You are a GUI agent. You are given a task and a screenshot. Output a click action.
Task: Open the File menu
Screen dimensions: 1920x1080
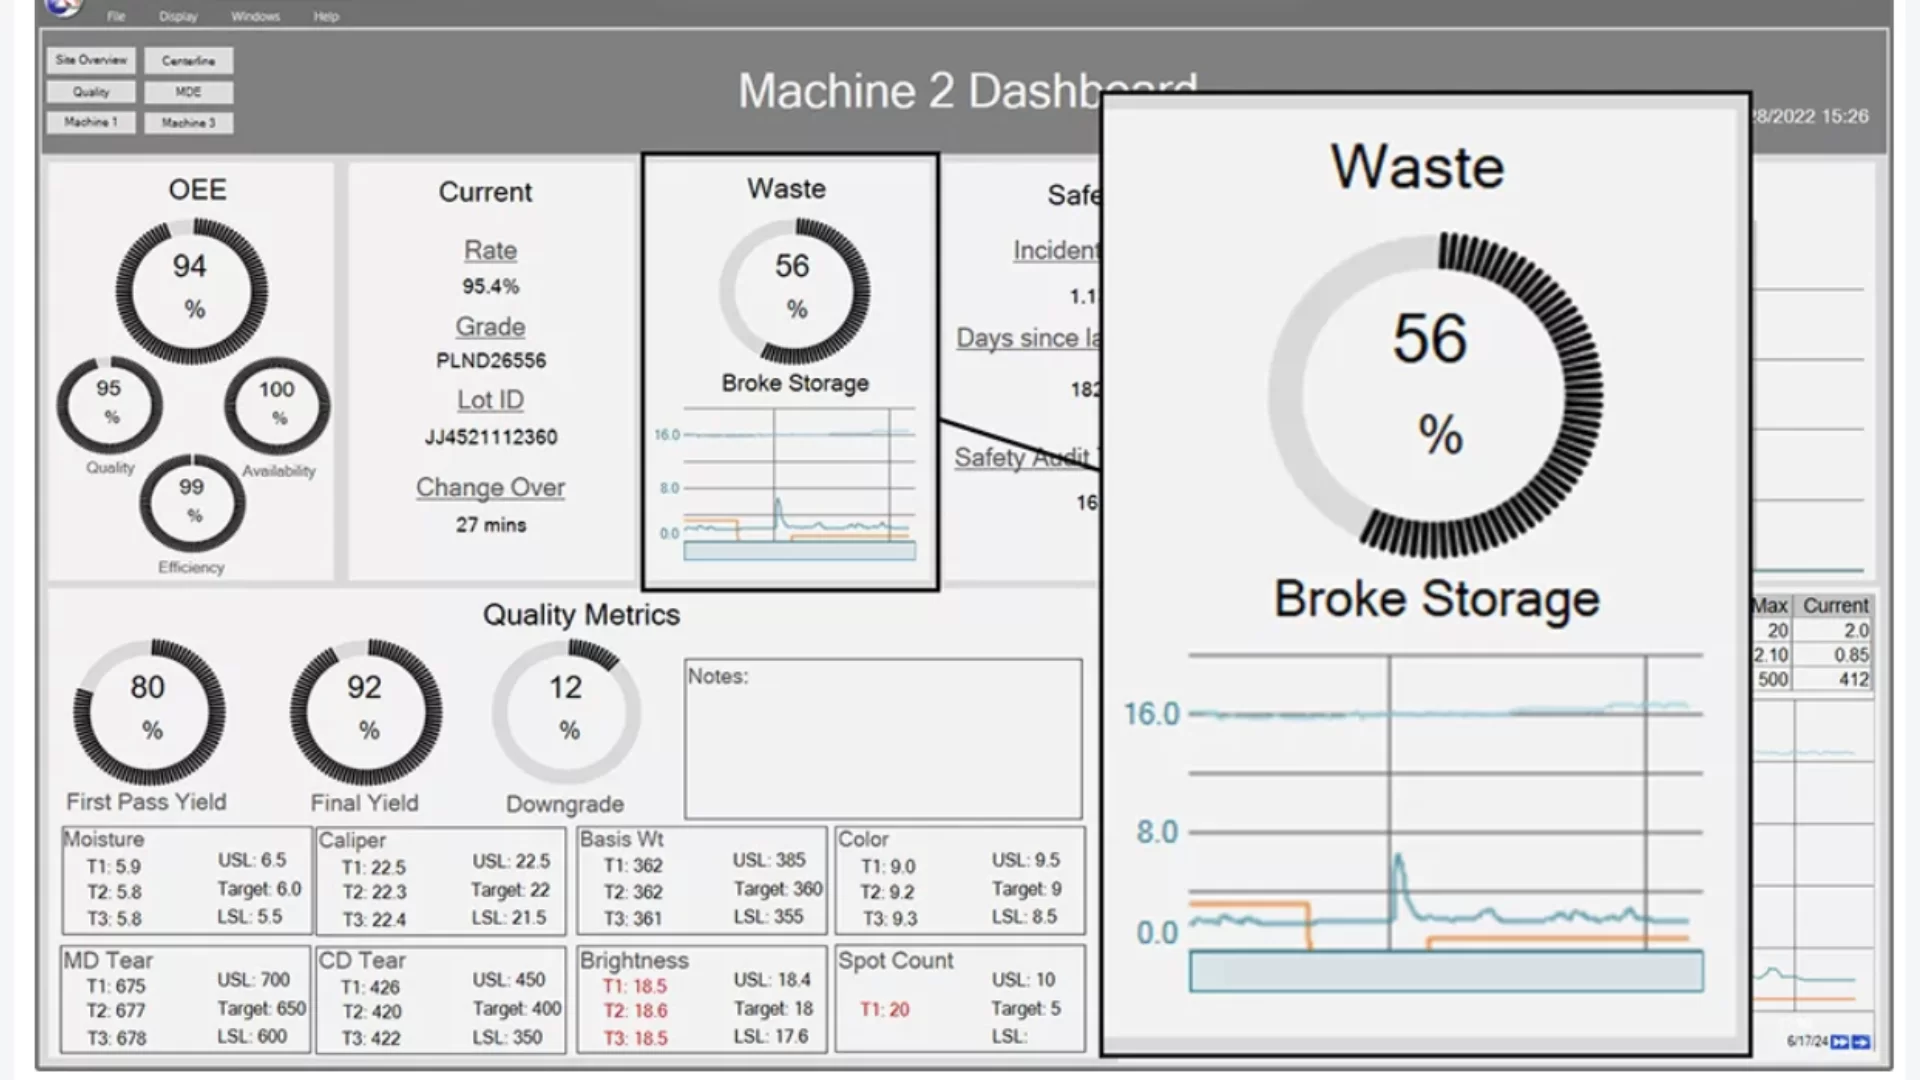coord(116,16)
